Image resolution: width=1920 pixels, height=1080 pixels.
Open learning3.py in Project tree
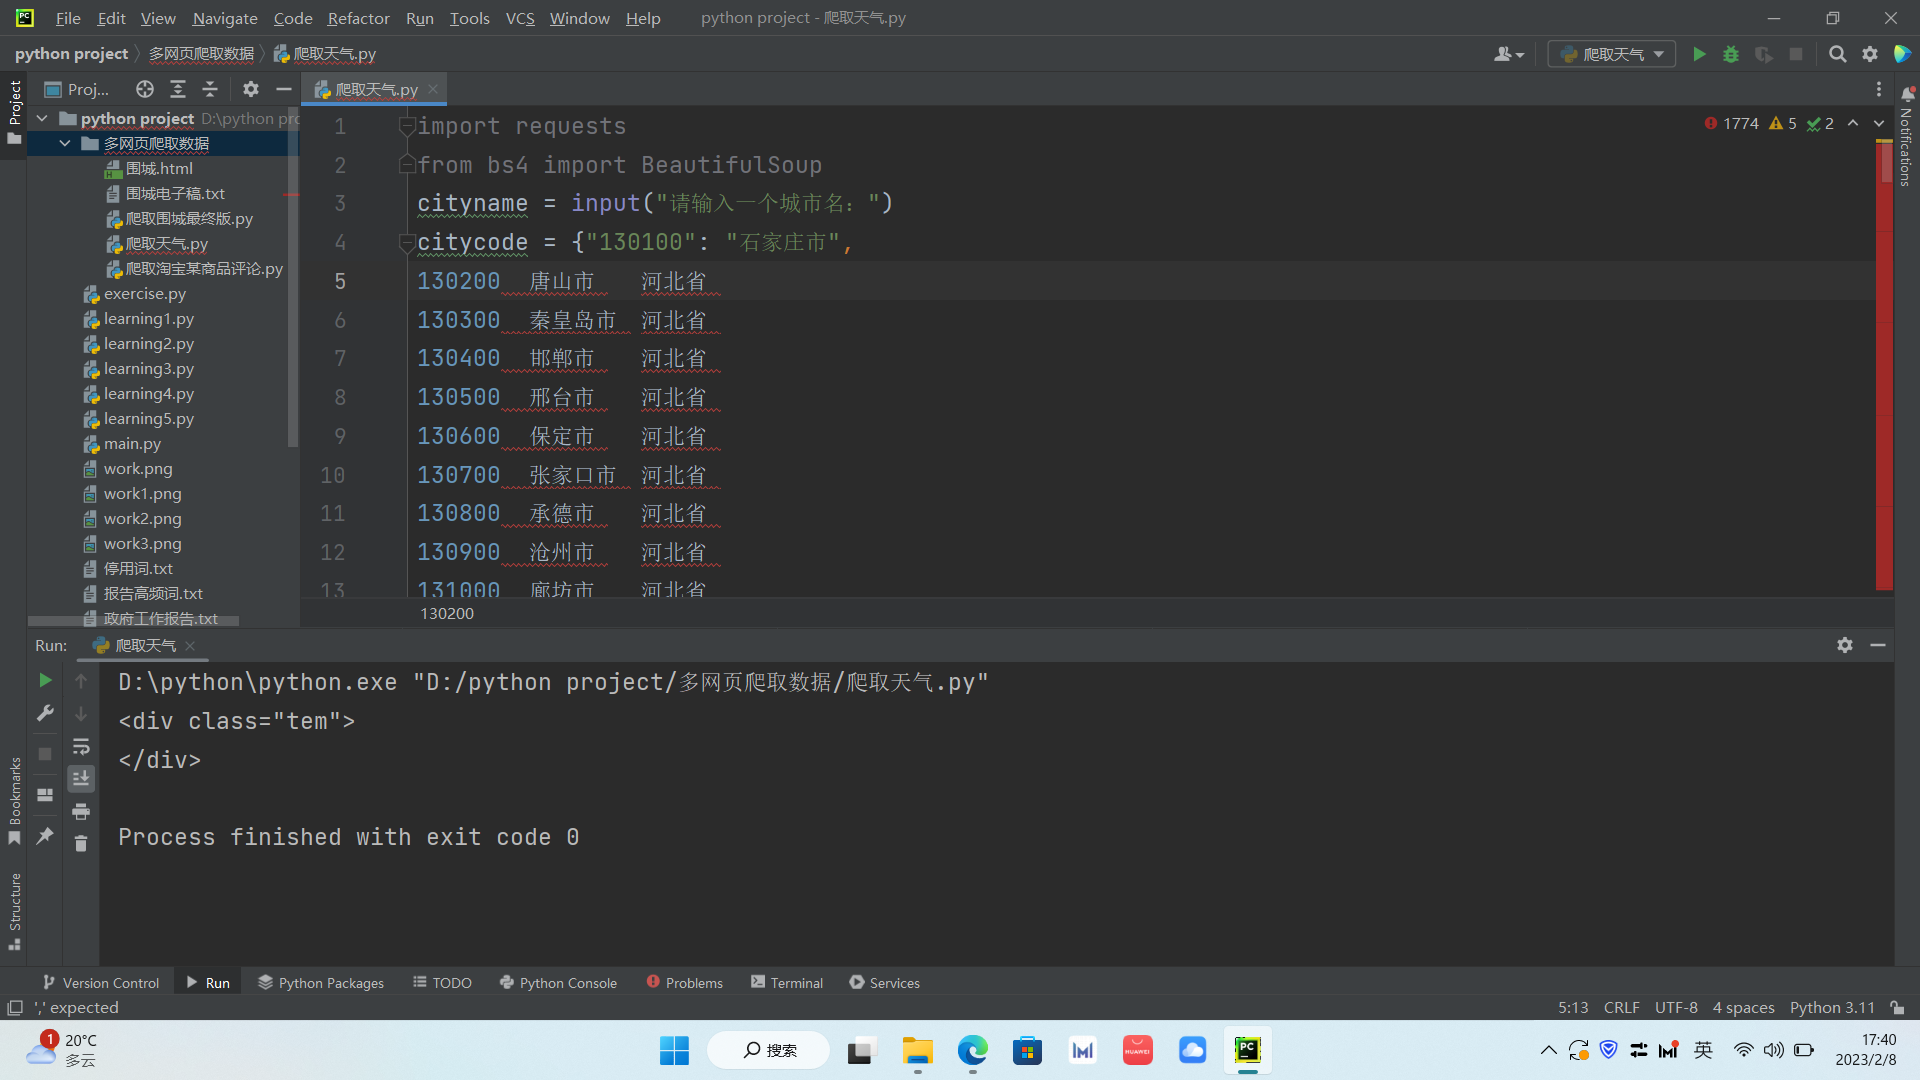(x=148, y=368)
